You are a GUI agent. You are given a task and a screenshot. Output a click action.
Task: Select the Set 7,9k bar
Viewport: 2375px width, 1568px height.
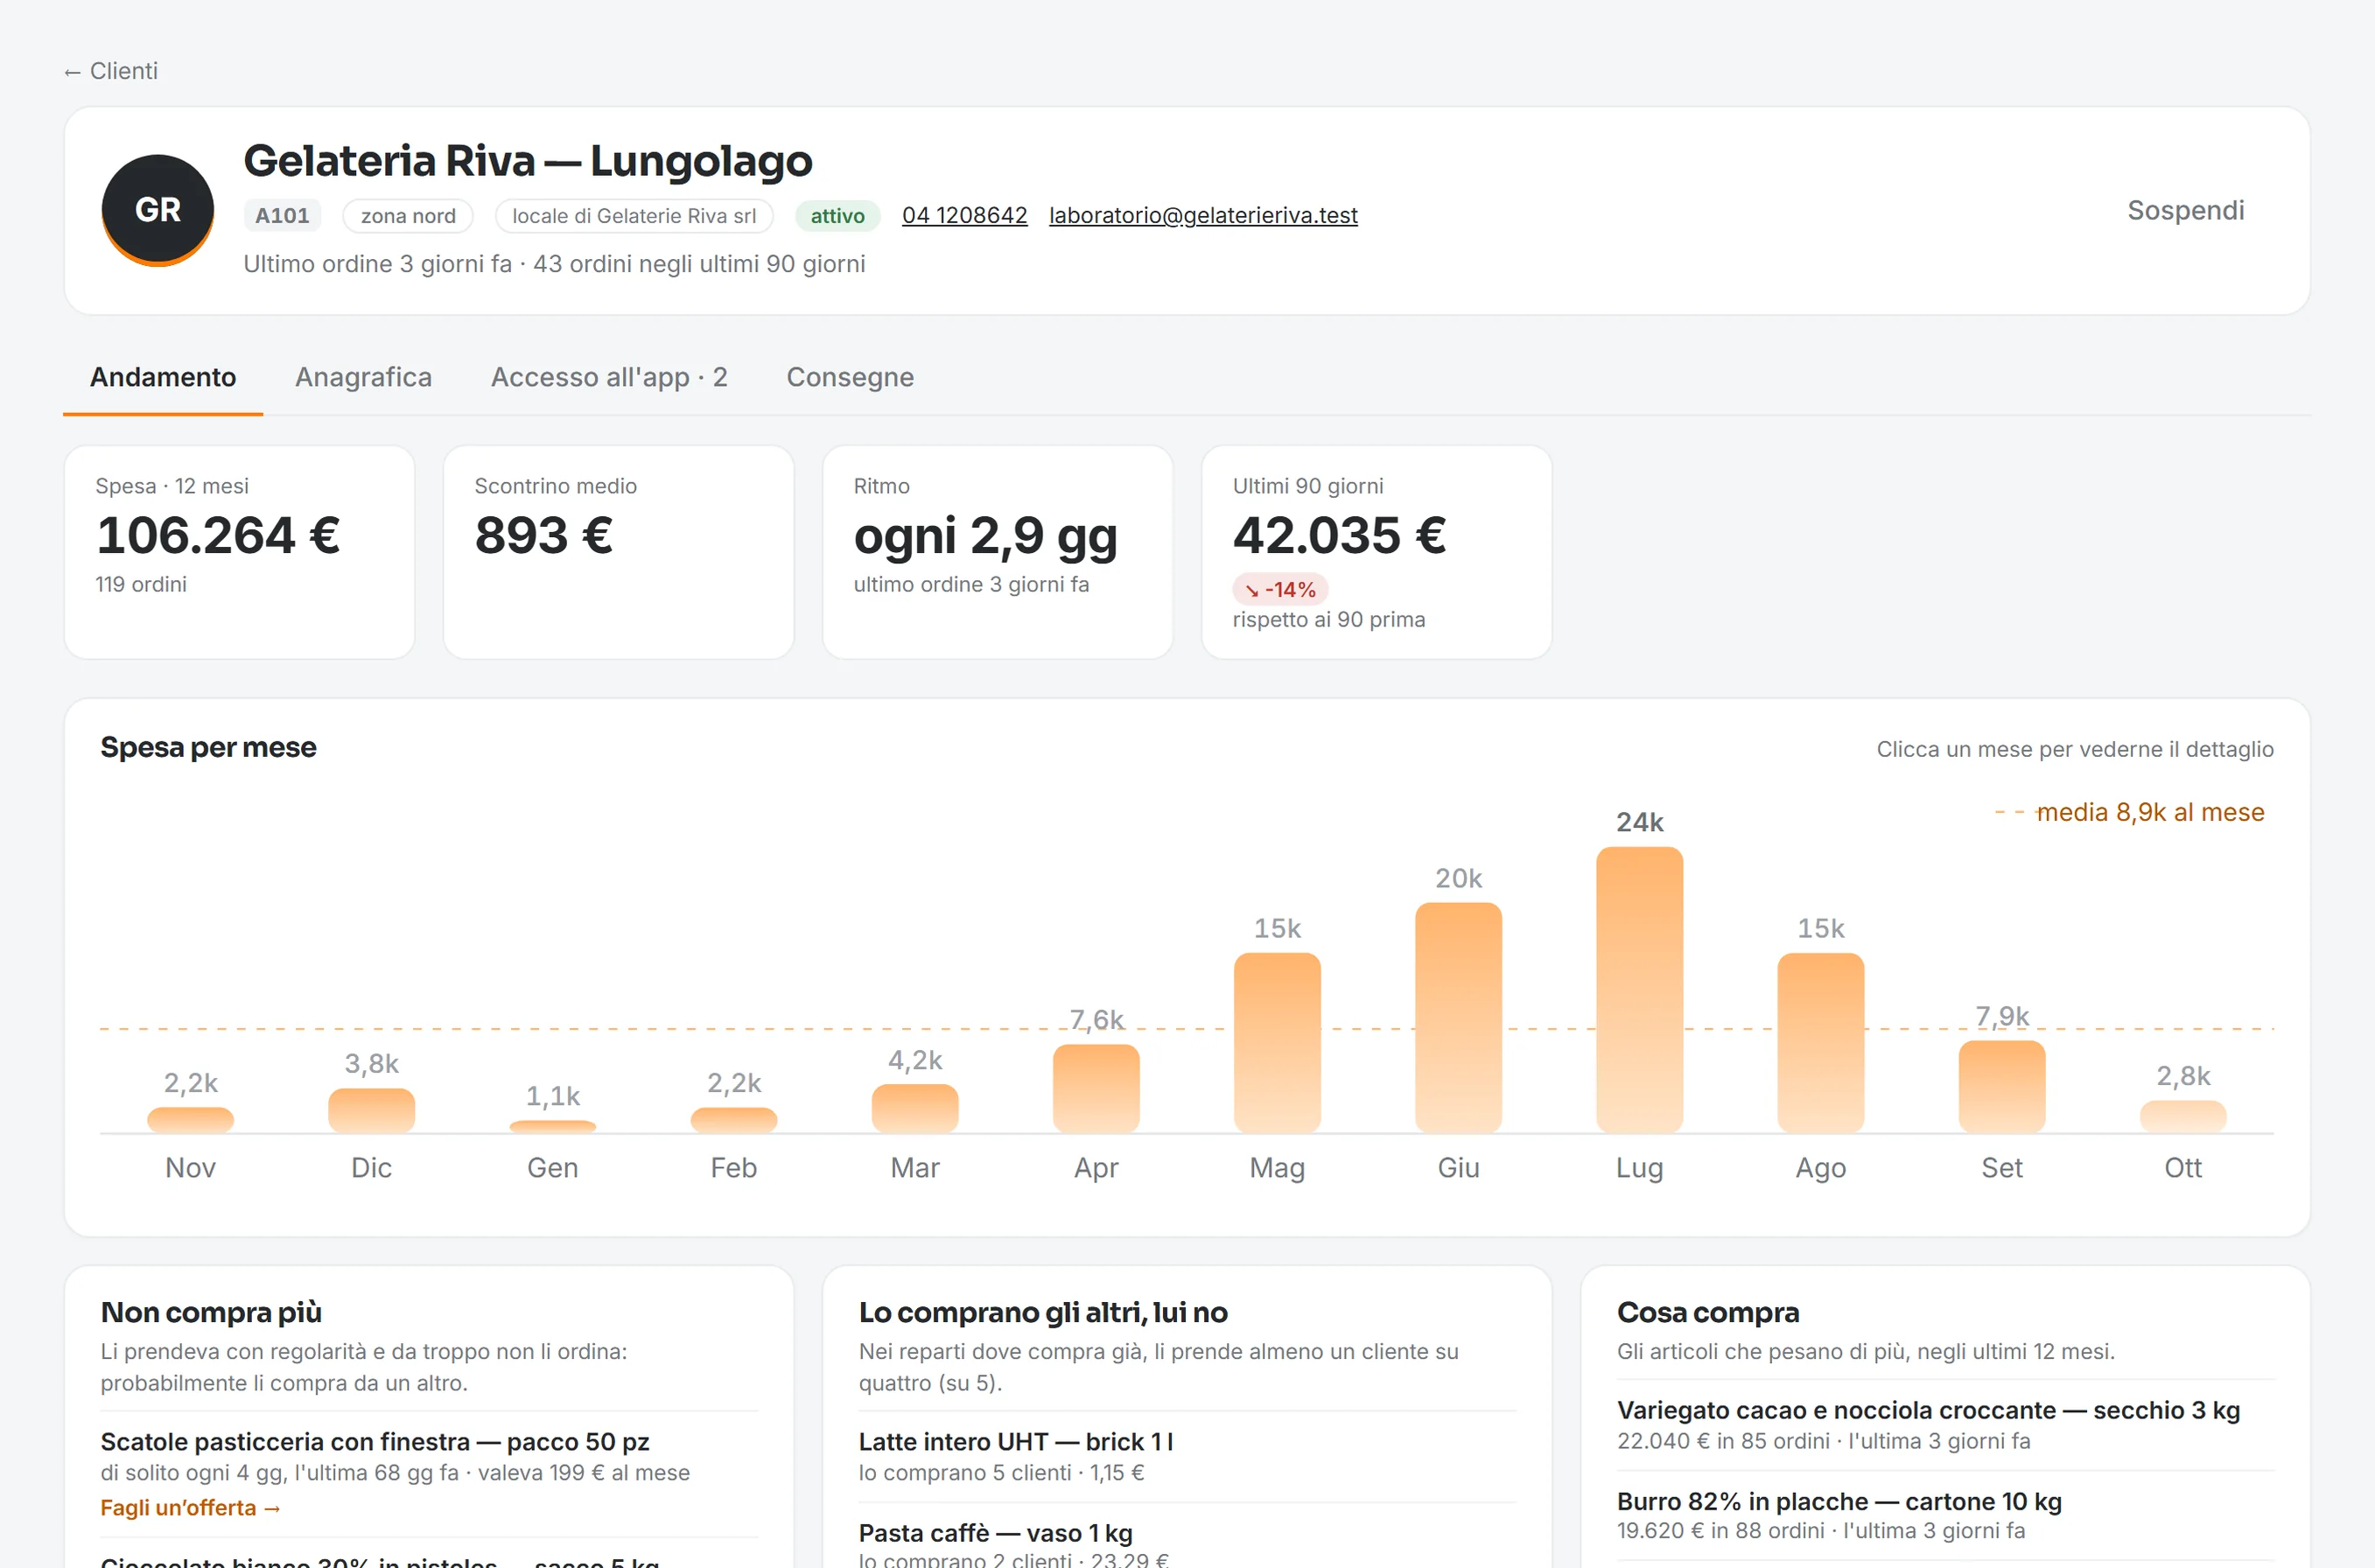click(x=2002, y=1086)
